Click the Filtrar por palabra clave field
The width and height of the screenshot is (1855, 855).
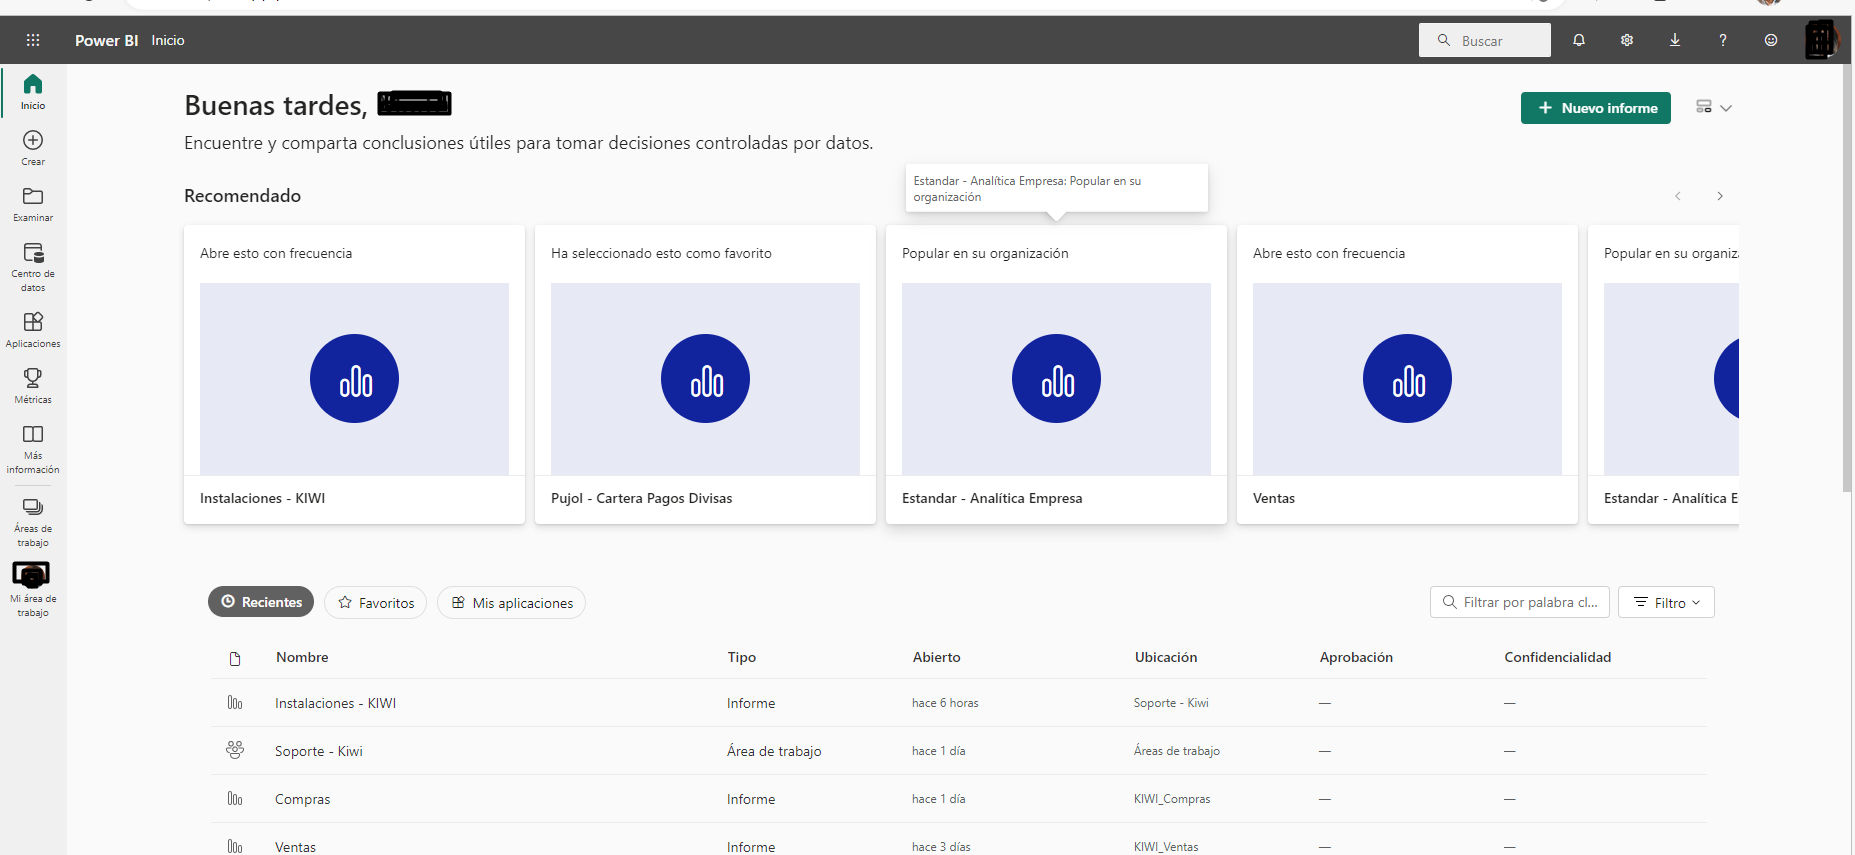coord(1520,602)
